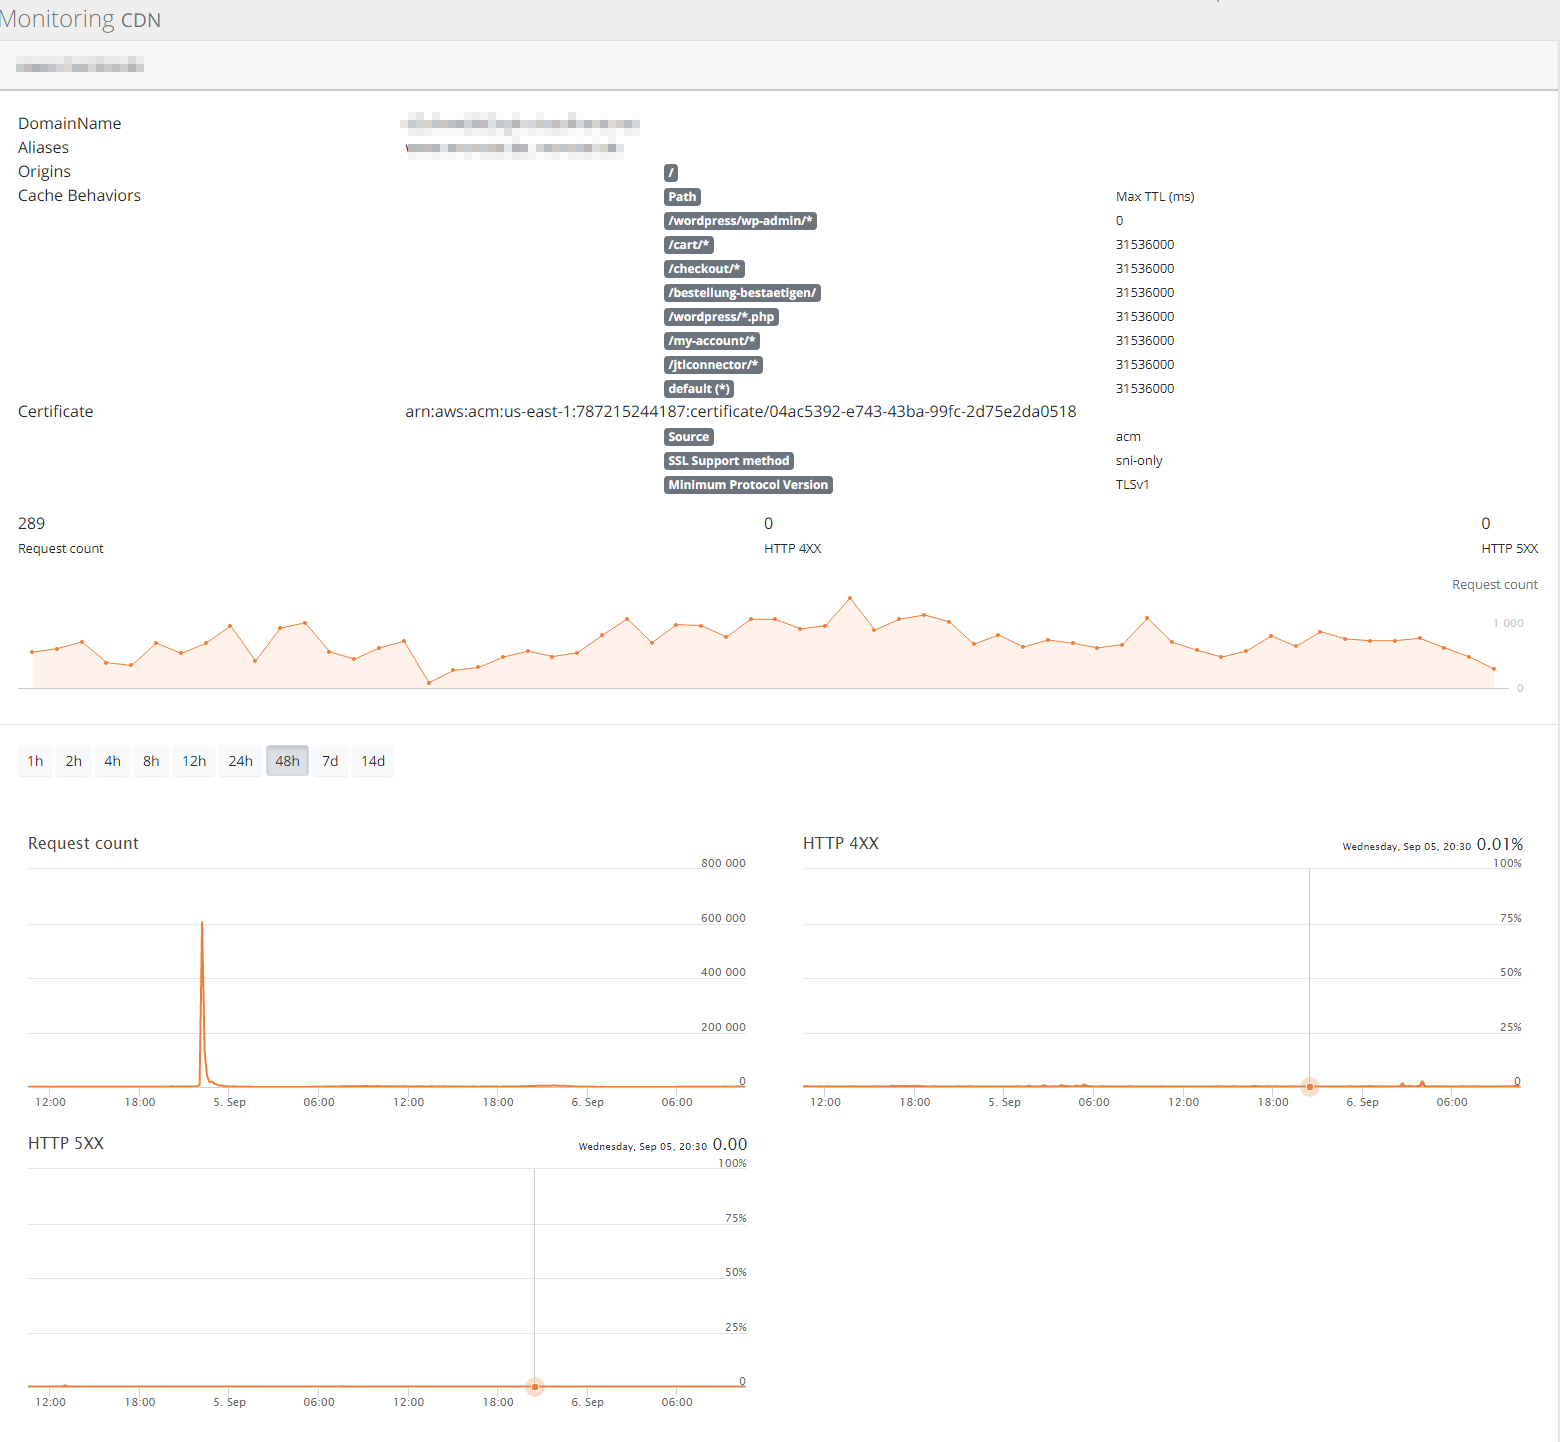
Task: Click the request count spike in the chart
Action: tap(202, 923)
